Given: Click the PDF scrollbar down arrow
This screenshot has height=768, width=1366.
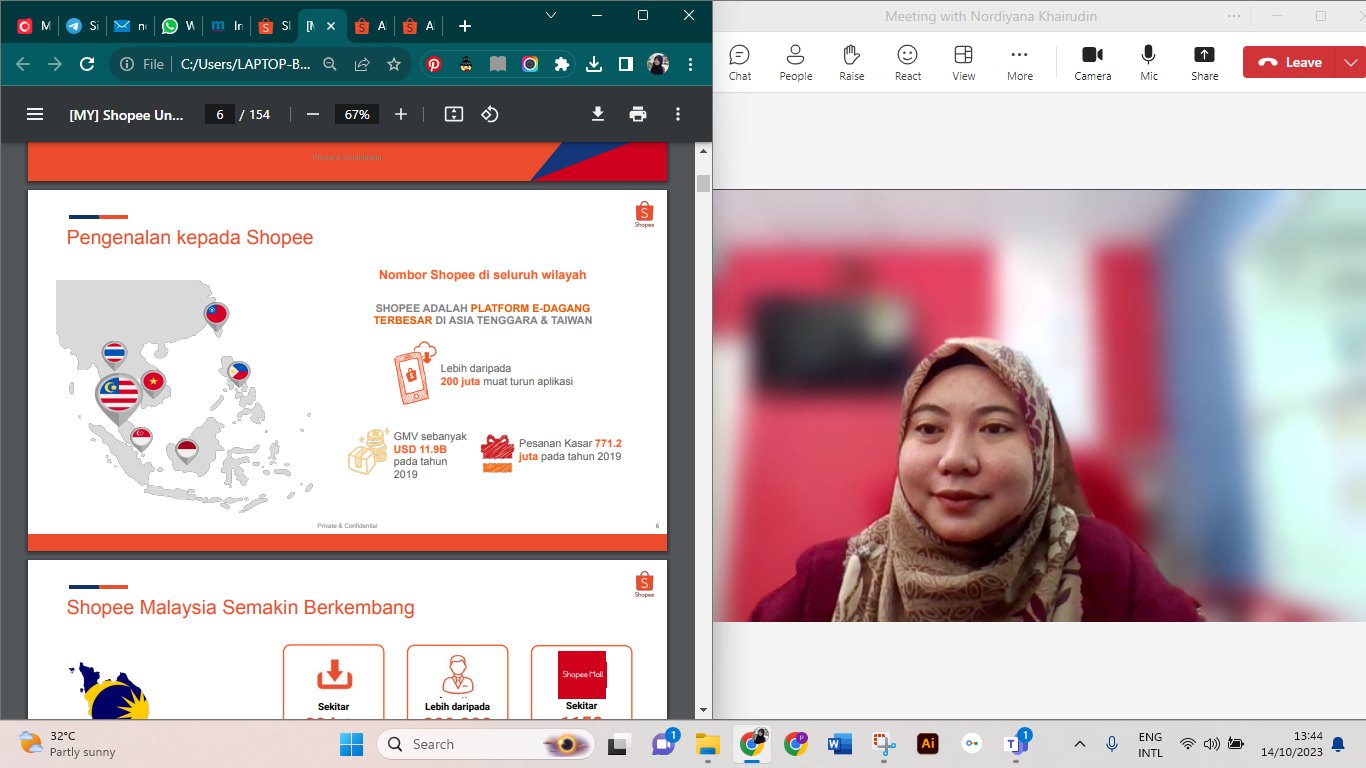Looking at the screenshot, I should point(704,709).
